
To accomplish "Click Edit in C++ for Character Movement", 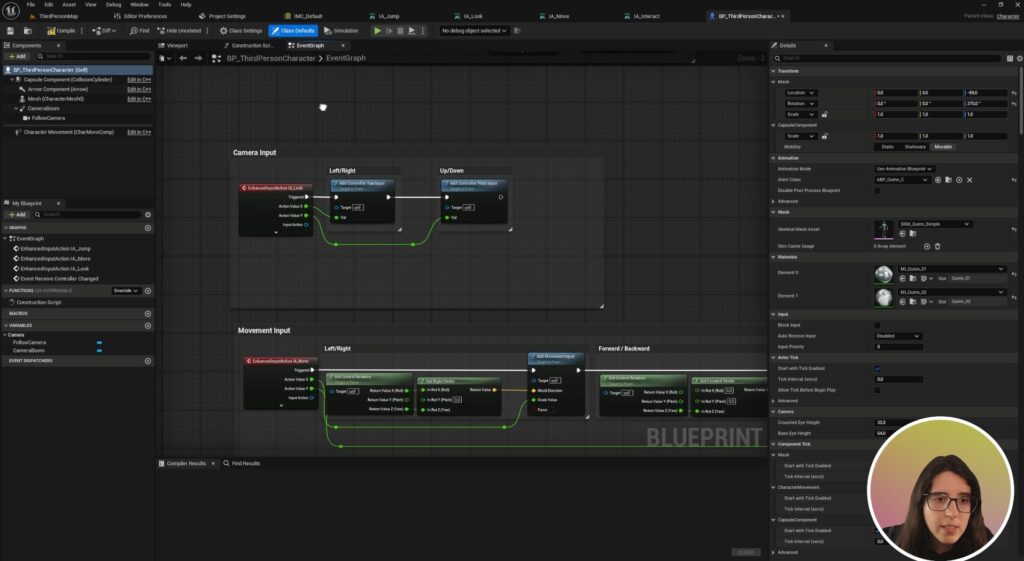I will pyautogui.click(x=139, y=132).
